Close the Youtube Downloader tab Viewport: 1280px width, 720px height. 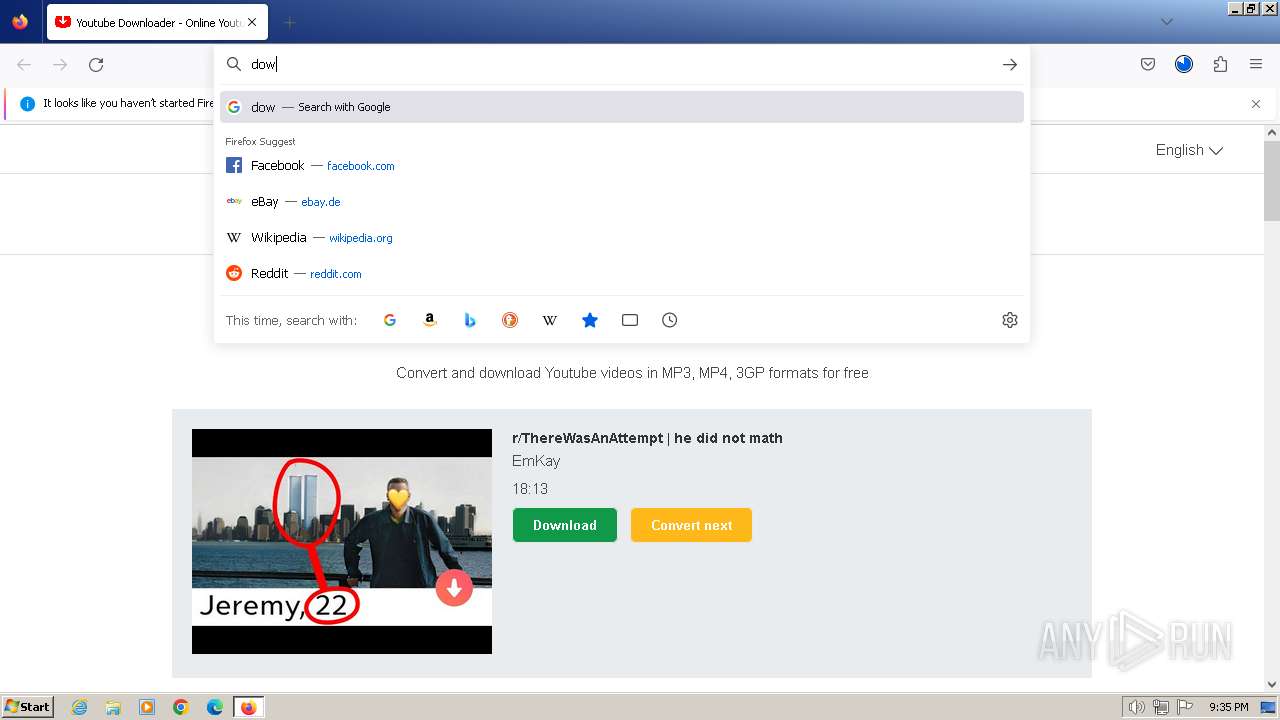252,22
